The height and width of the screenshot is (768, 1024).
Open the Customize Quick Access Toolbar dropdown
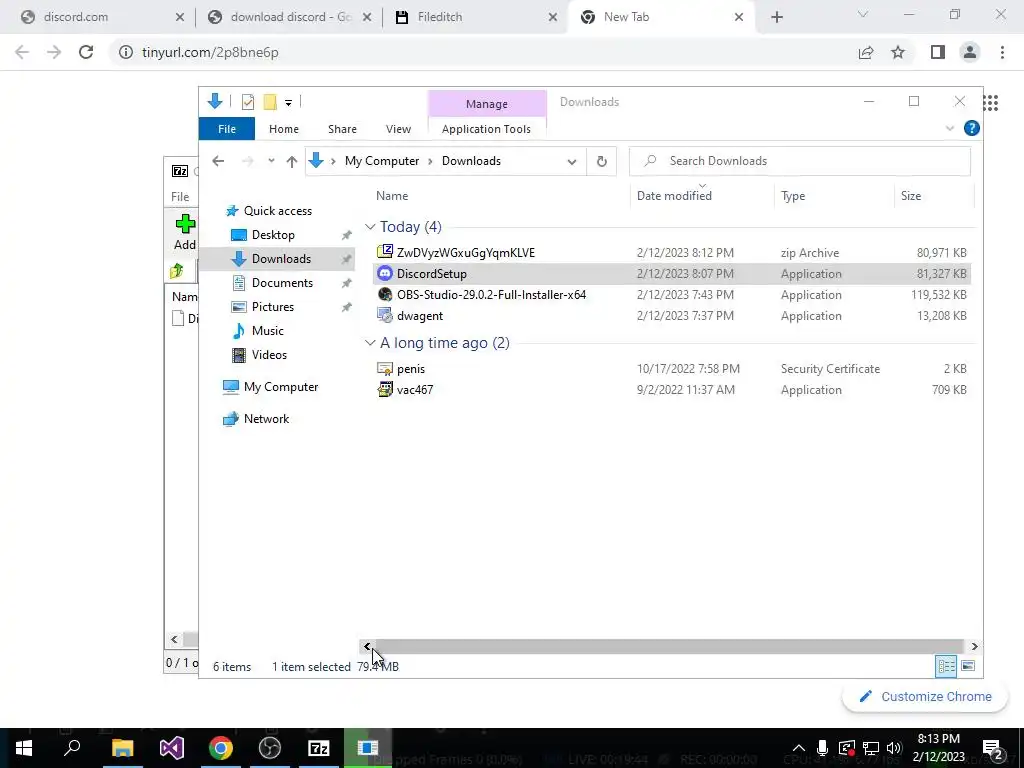click(x=288, y=103)
